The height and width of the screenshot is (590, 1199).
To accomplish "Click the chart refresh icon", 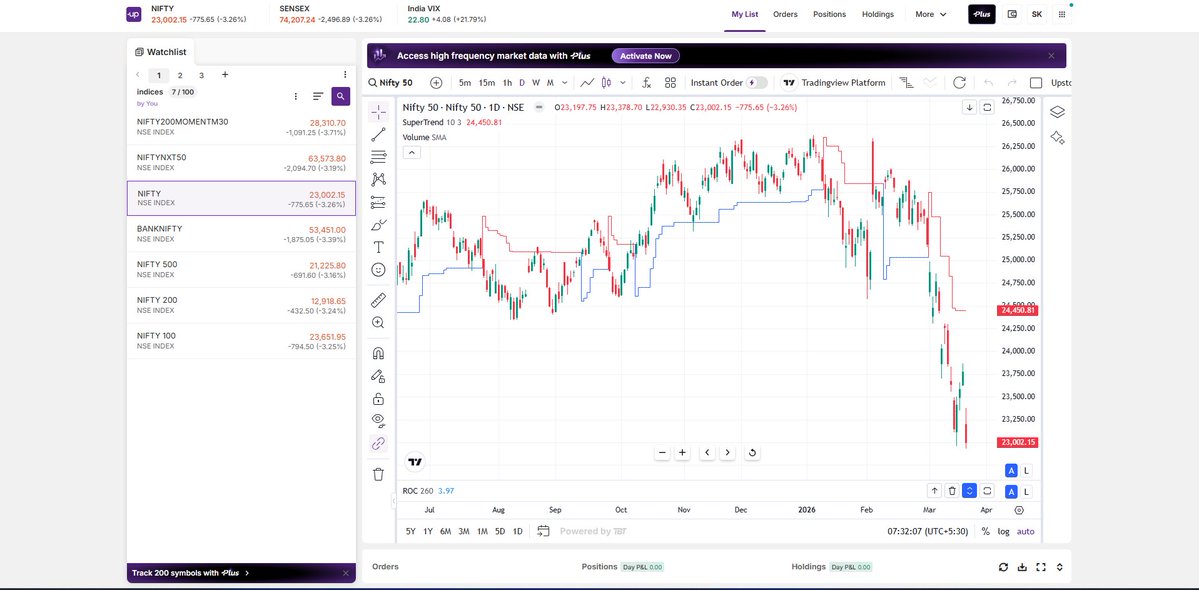I will click(959, 83).
